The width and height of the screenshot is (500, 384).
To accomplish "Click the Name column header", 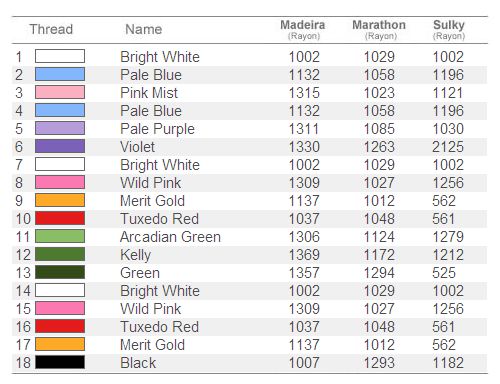I will tap(144, 29).
